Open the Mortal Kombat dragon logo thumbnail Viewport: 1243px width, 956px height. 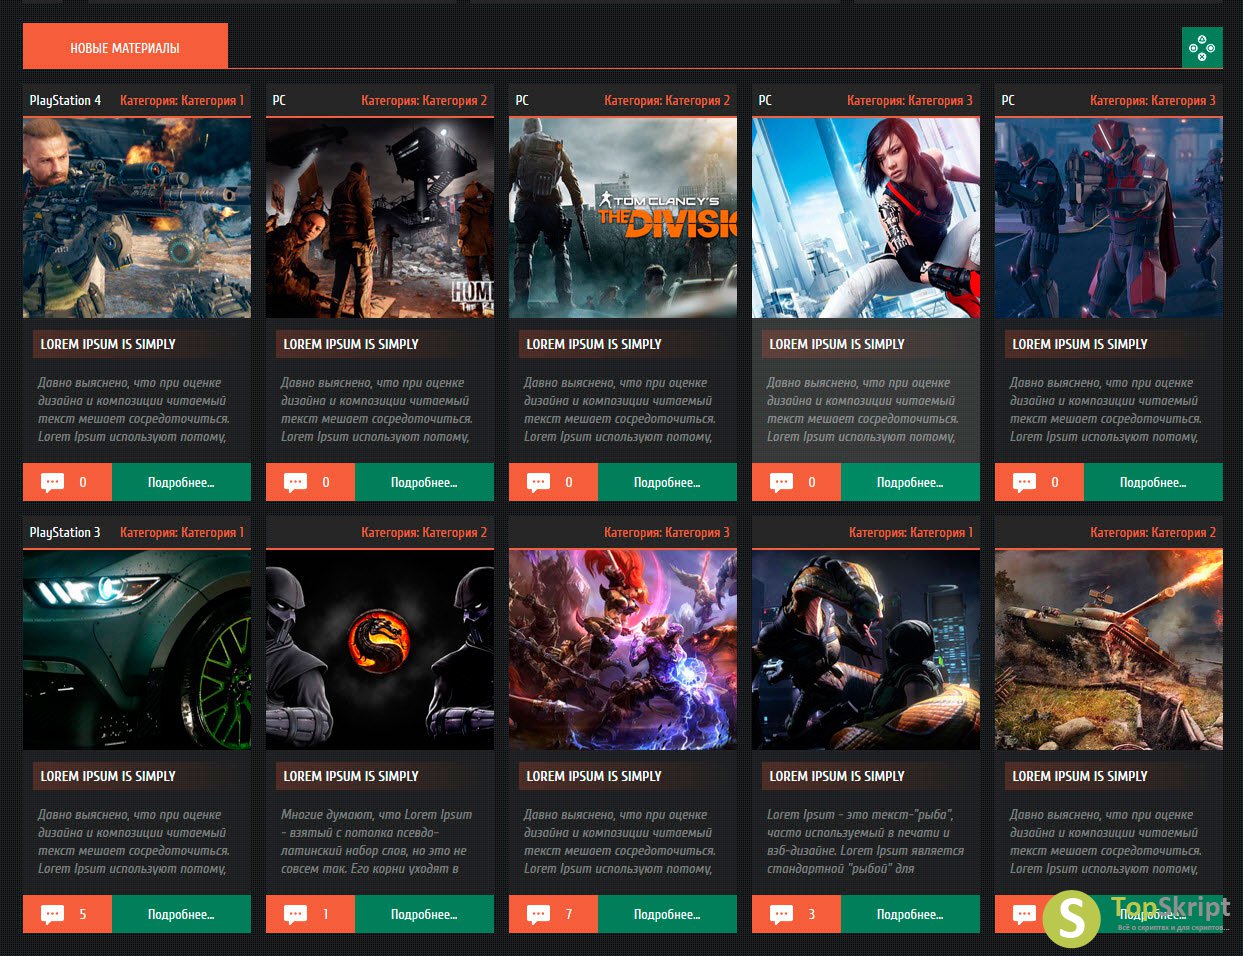(380, 650)
